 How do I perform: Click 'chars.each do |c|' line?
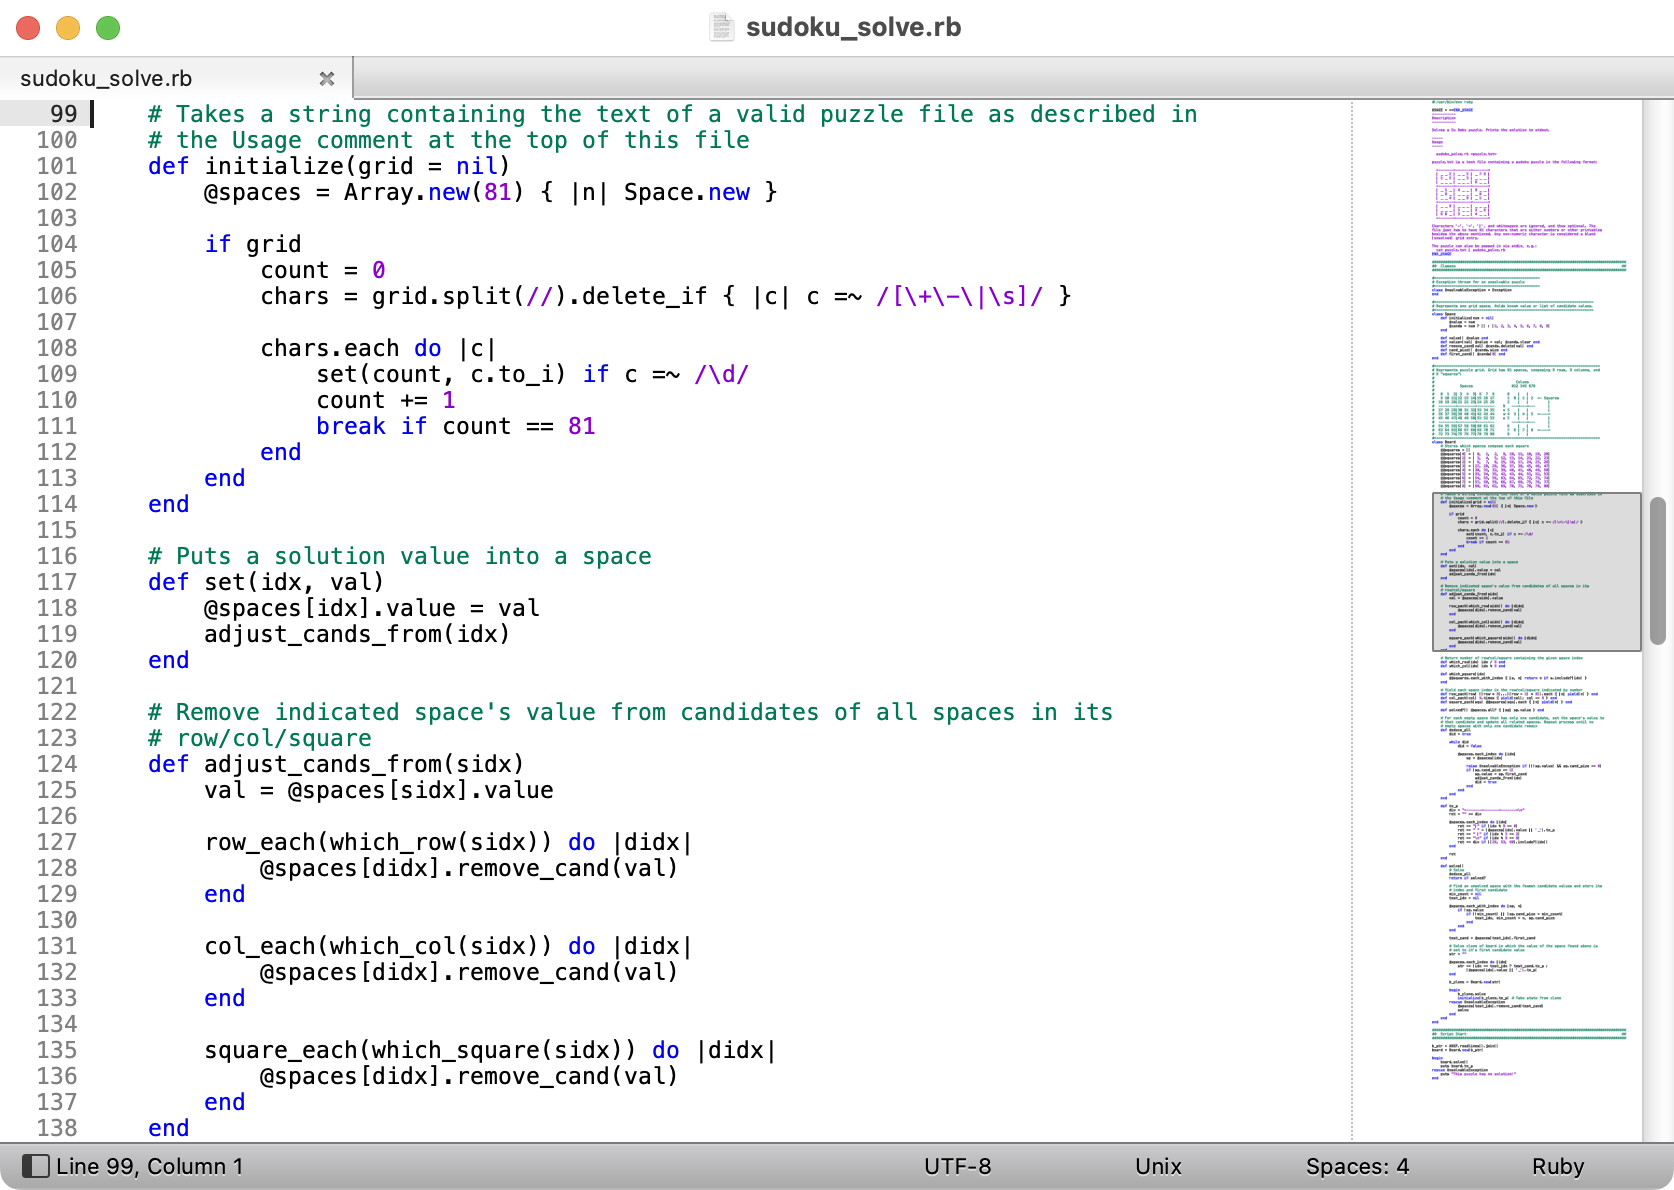pos(378,348)
